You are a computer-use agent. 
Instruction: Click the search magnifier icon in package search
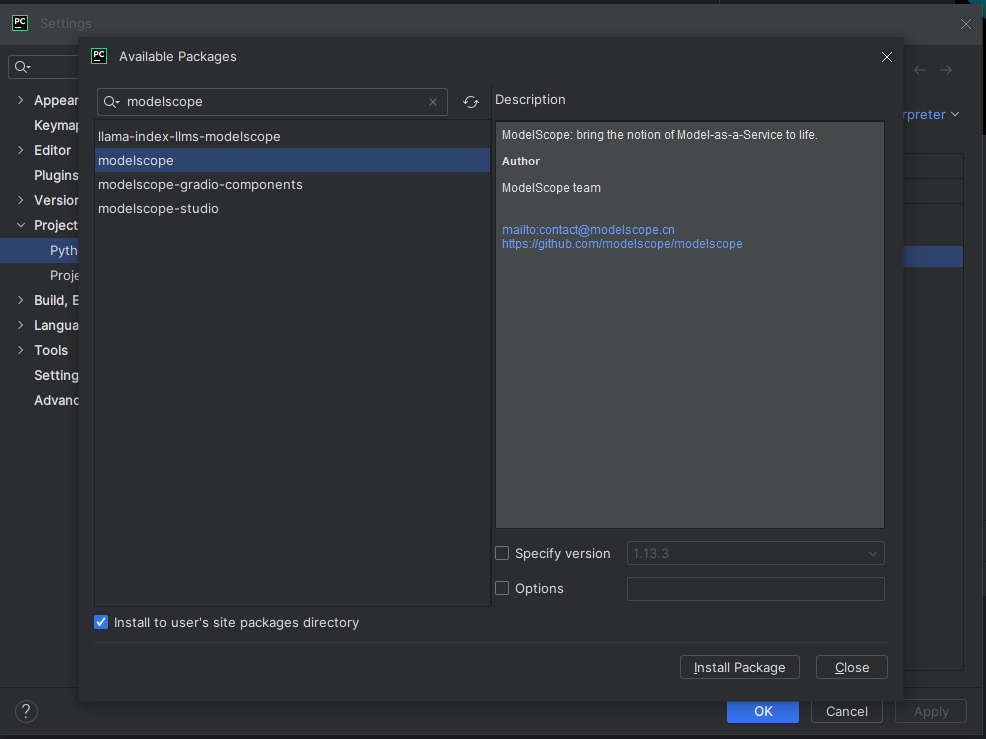pyautogui.click(x=111, y=102)
